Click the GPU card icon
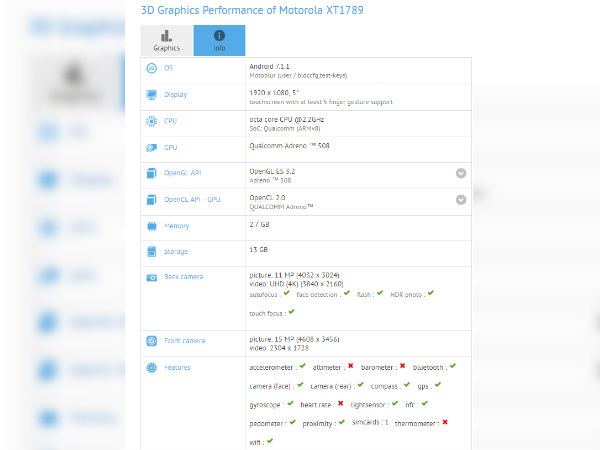Screen dimensions: 600x450 click(x=152, y=148)
